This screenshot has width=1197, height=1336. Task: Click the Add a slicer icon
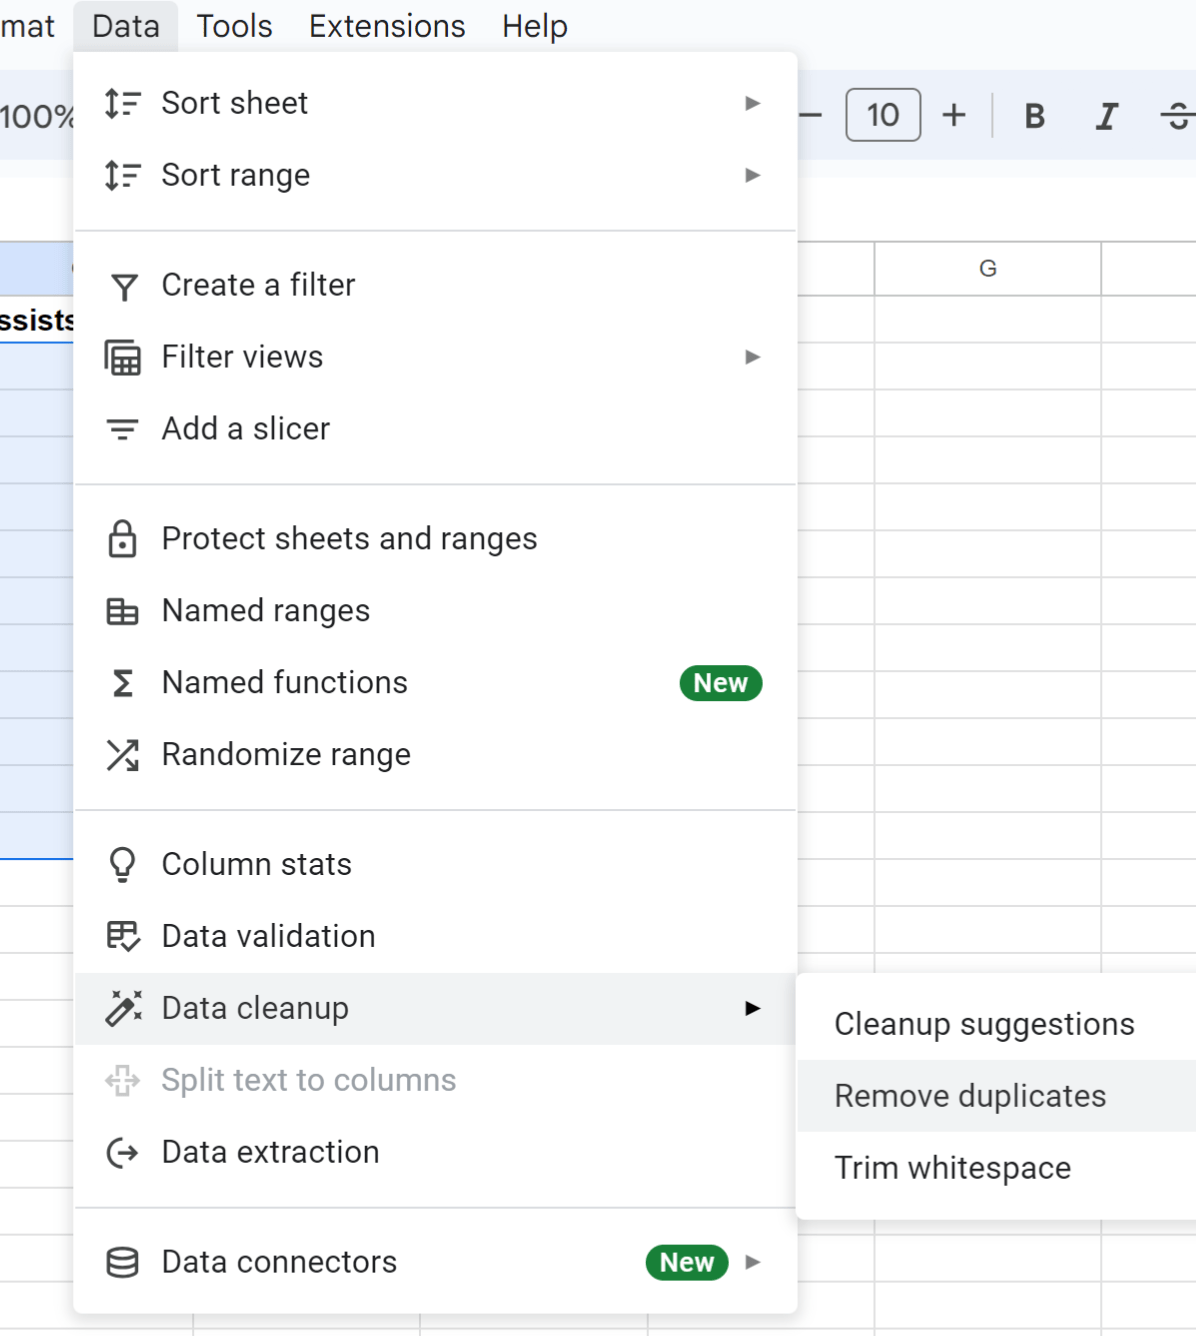point(123,429)
